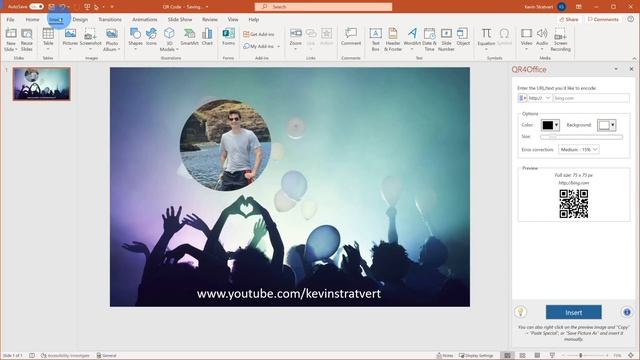Collapse the ribbon
Screen dimensions: 640x360
[634, 58]
